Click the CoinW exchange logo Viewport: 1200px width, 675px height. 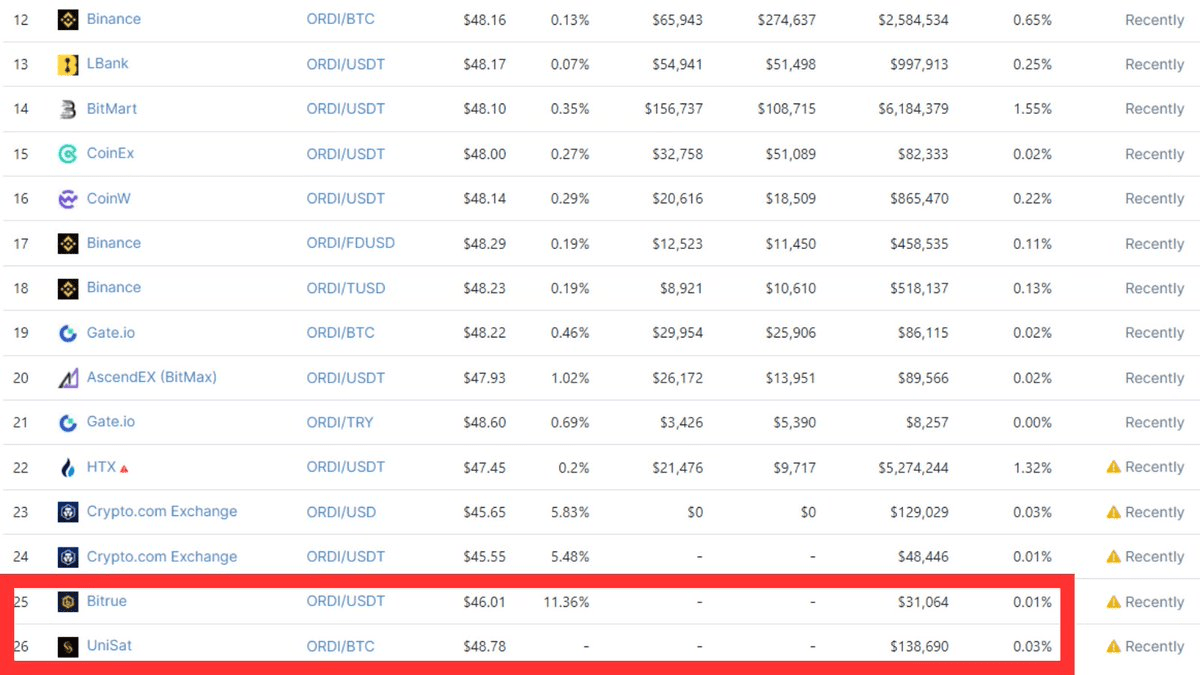coord(68,199)
